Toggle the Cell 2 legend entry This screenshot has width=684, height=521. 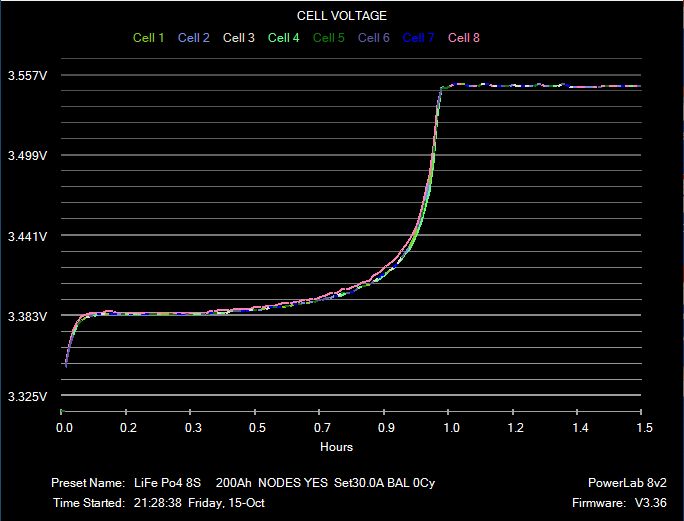click(193, 38)
